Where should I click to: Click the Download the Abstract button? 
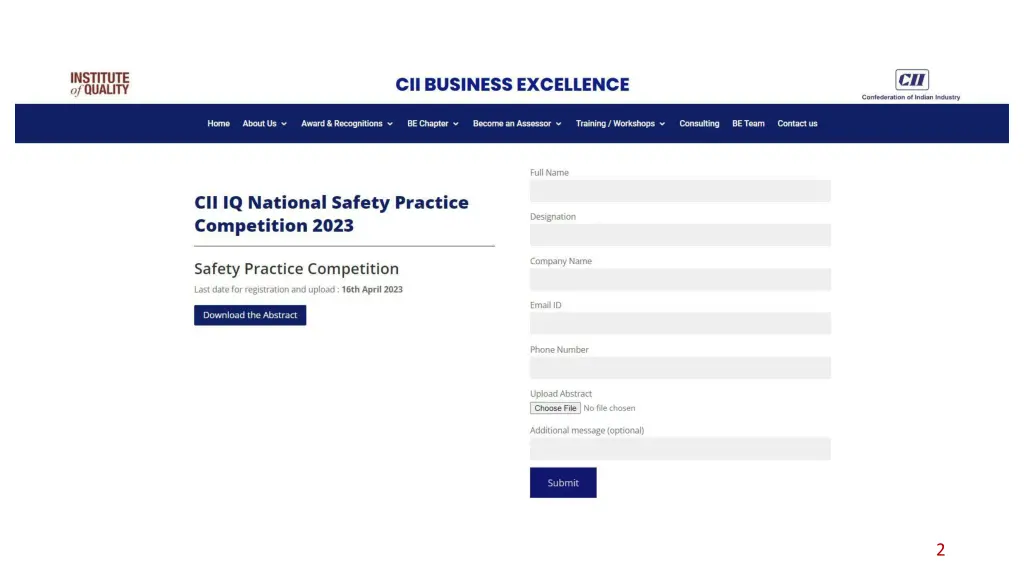coord(249,315)
